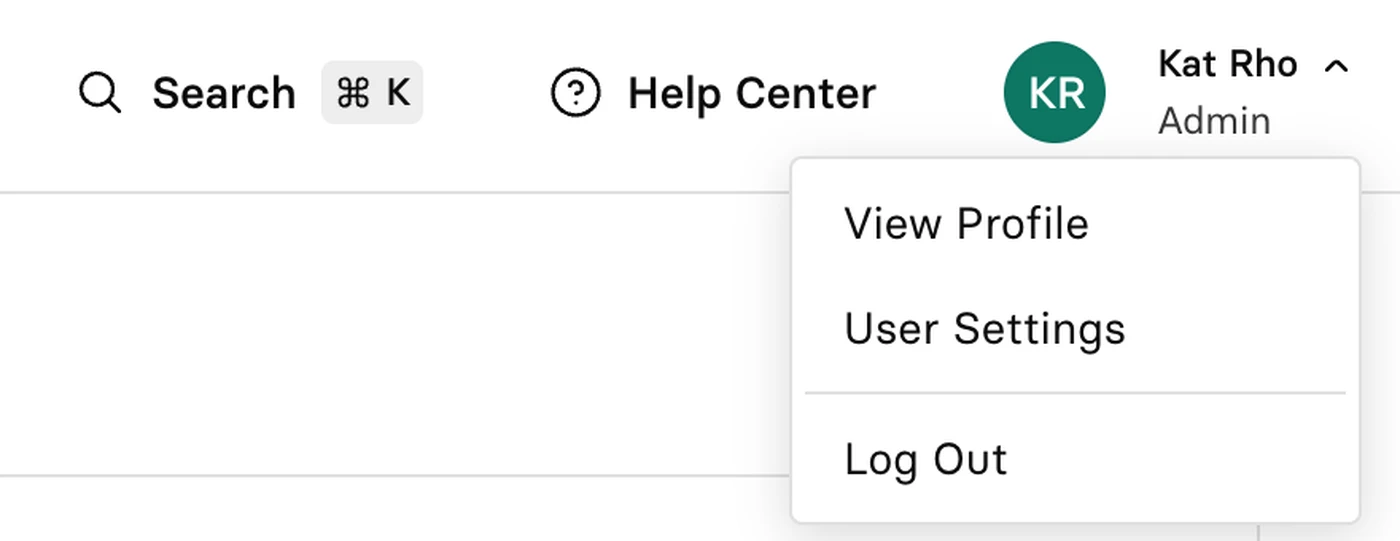The image size is (1400, 541).
Task: Close the account dropdown via the up arrow
Action: pos(1336,66)
